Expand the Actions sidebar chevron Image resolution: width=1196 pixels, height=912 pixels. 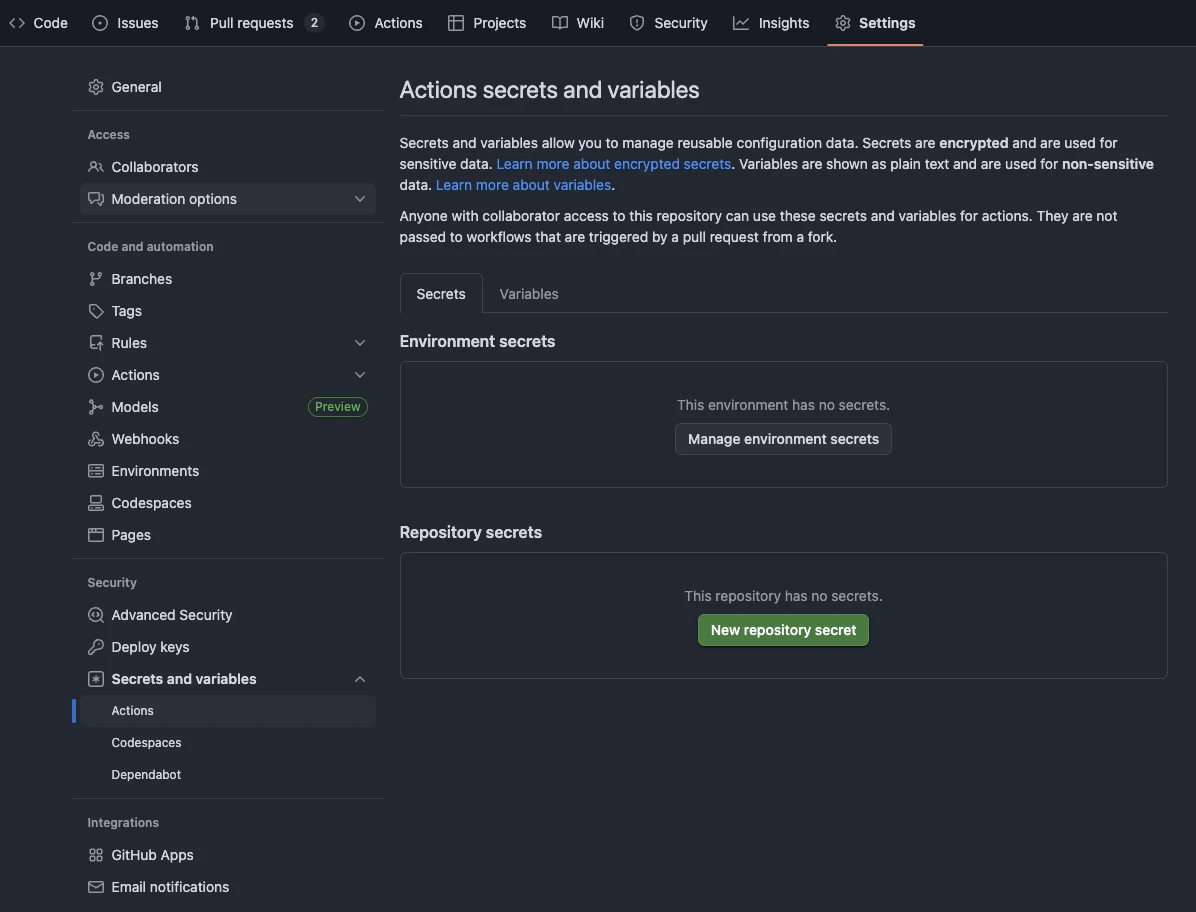(359, 375)
